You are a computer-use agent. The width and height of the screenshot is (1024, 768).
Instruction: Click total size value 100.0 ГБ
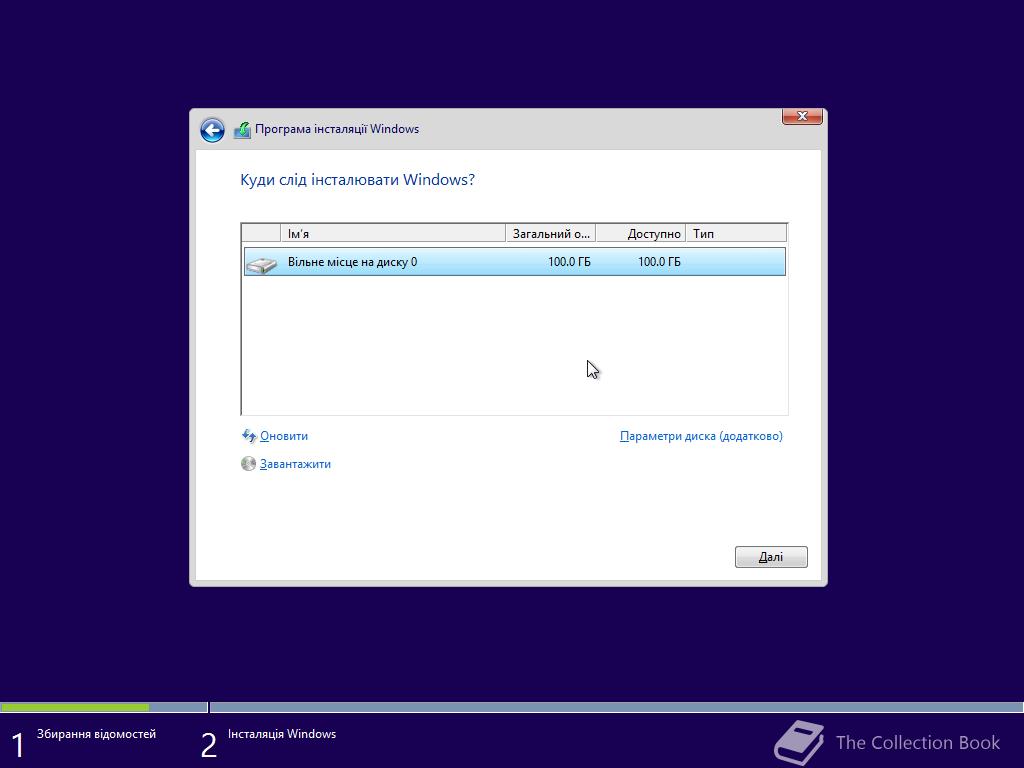[569, 262]
